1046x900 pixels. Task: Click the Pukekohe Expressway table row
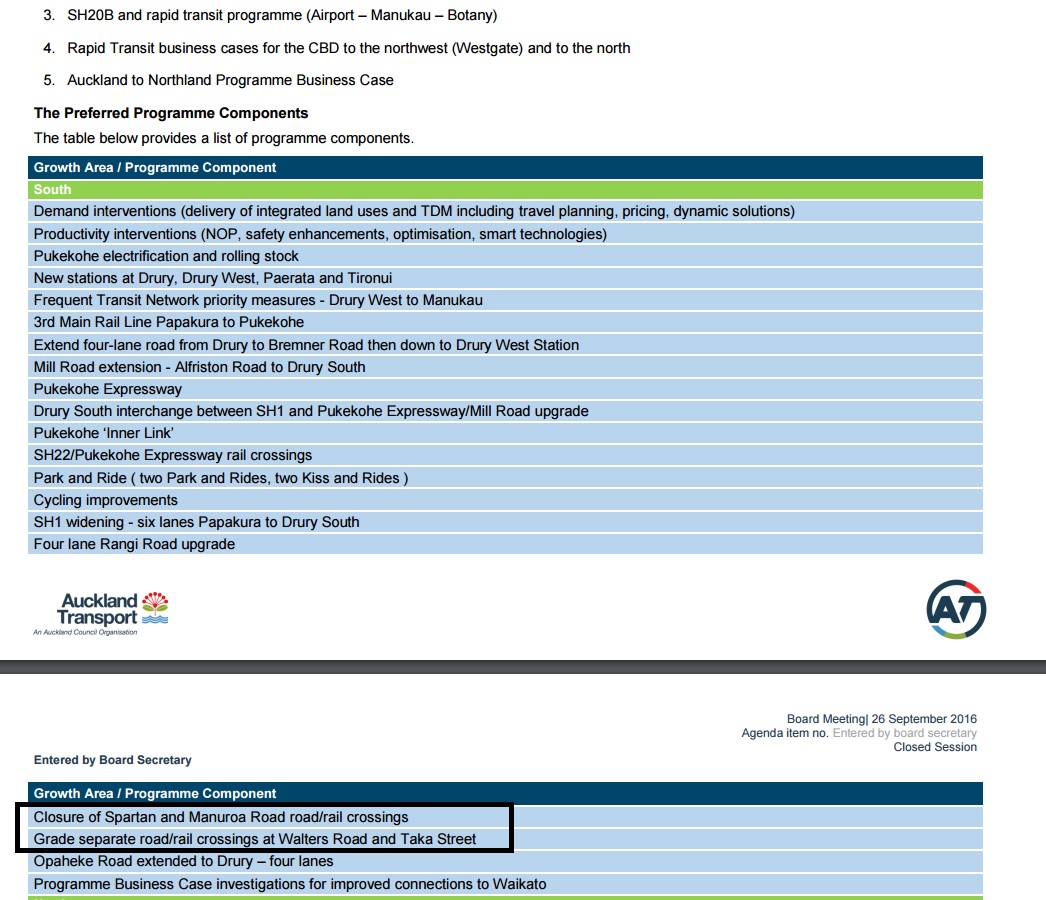108,389
